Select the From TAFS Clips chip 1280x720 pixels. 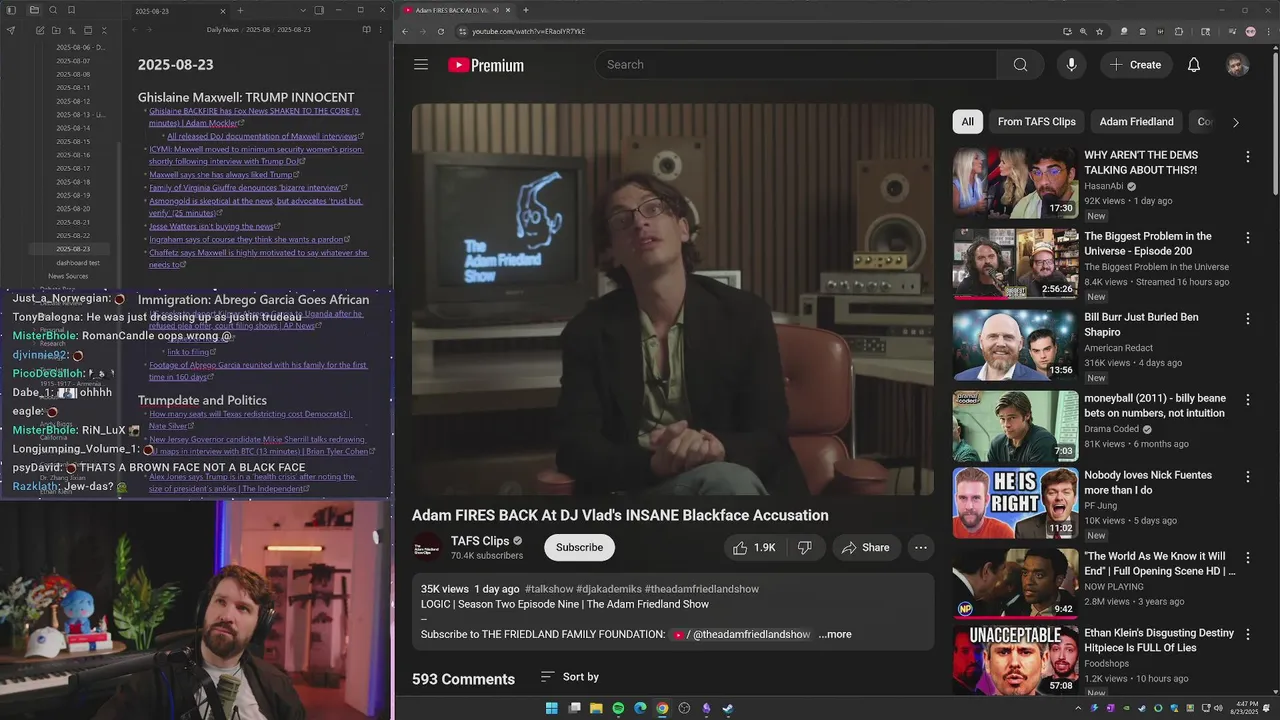click(x=1037, y=122)
